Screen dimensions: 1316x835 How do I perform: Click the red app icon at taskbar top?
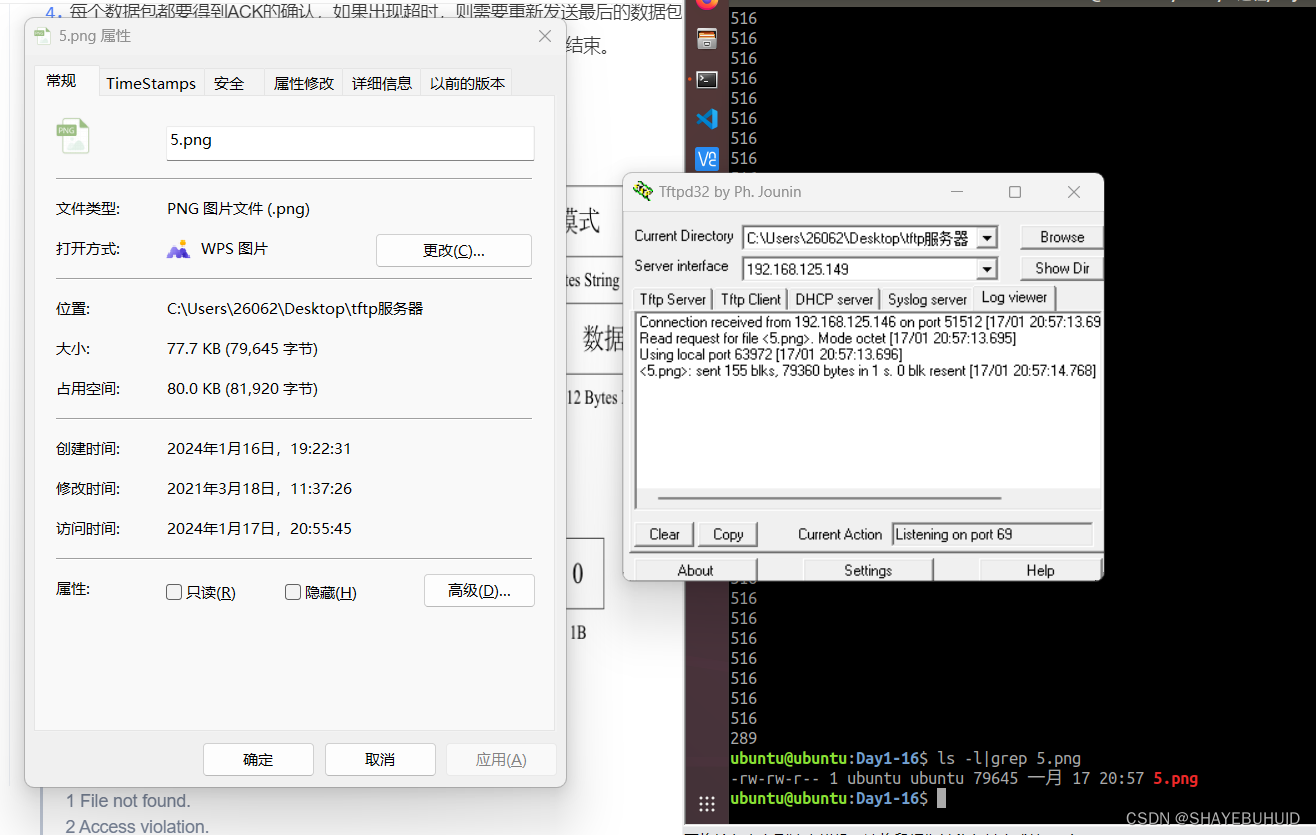(707, 5)
